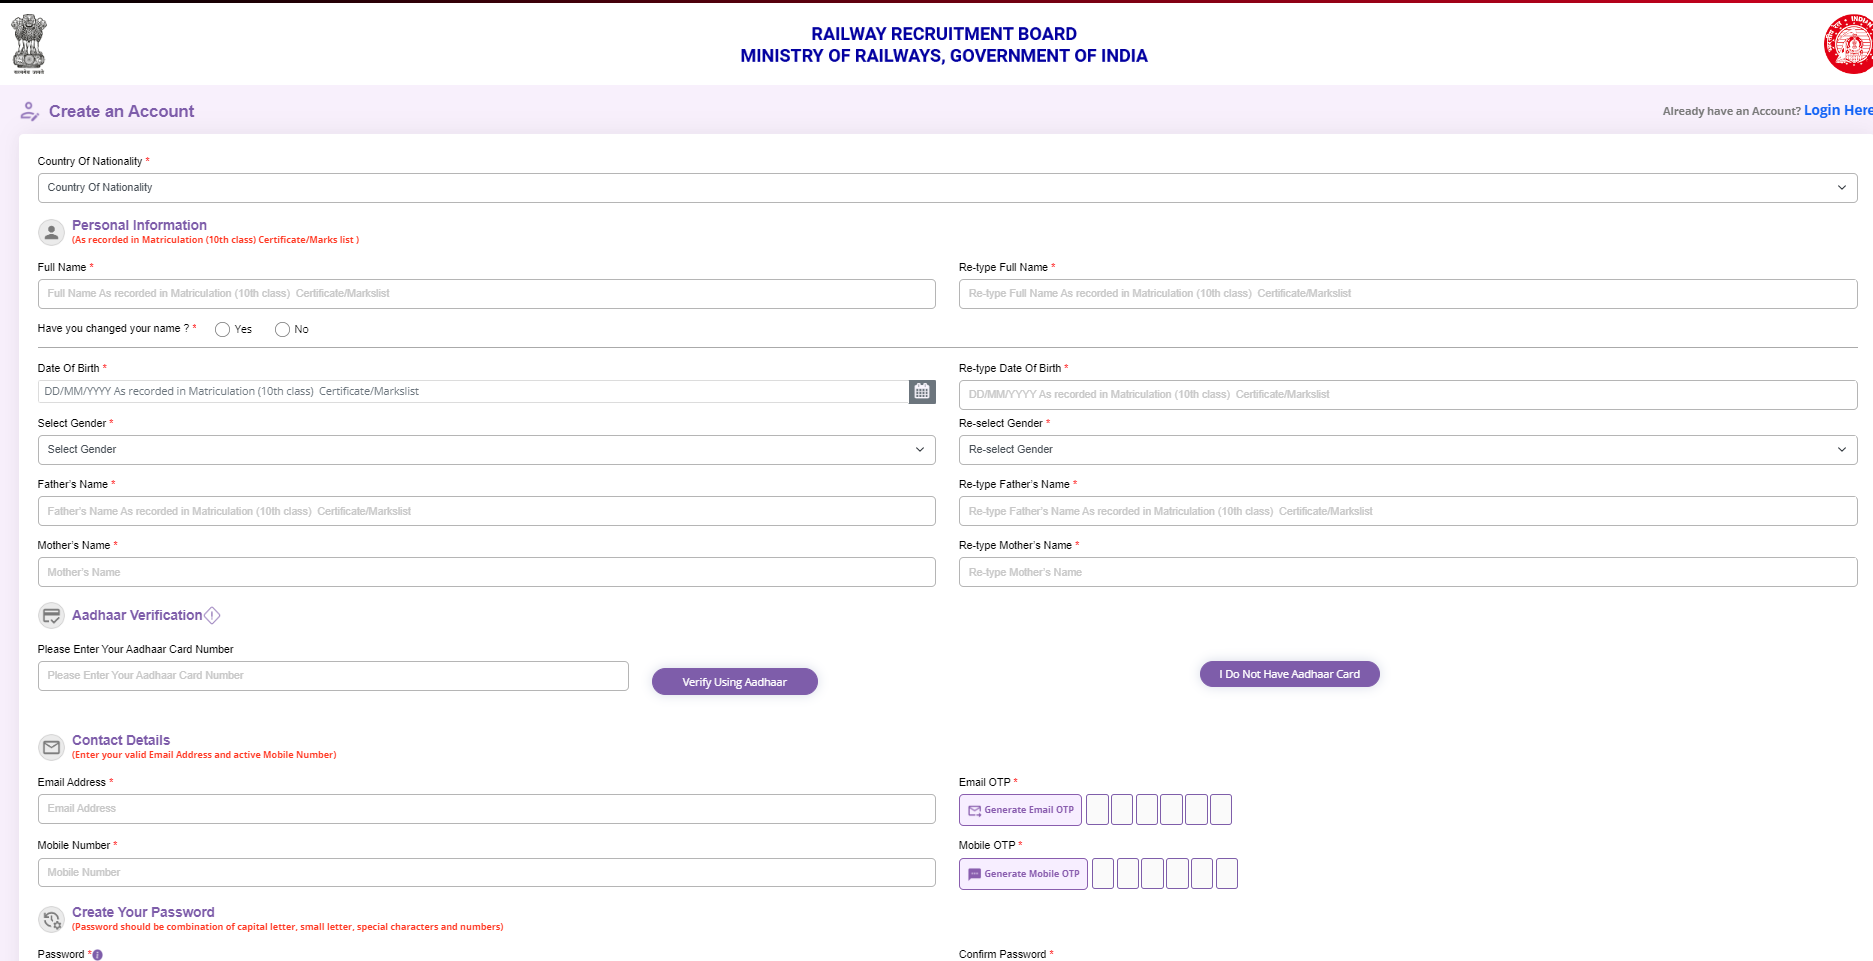Focus the Email Address input field

487,809
